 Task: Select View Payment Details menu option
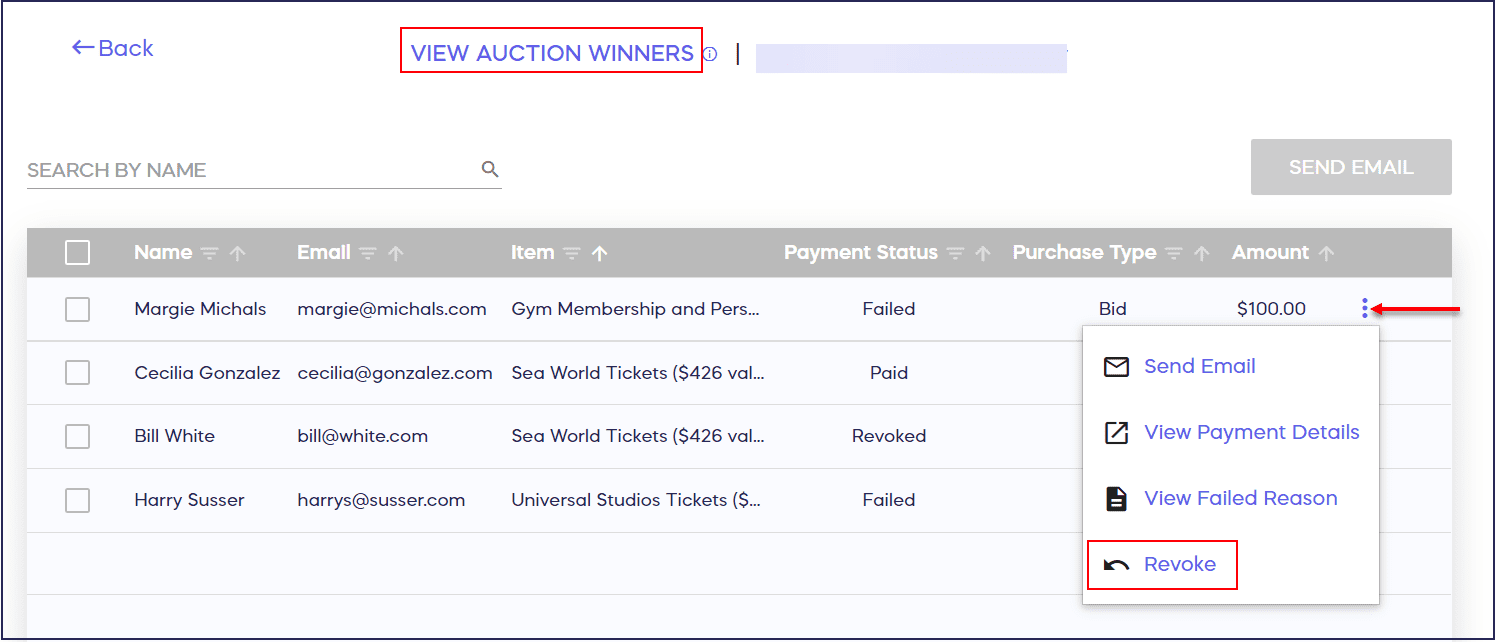pyautogui.click(x=1251, y=432)
